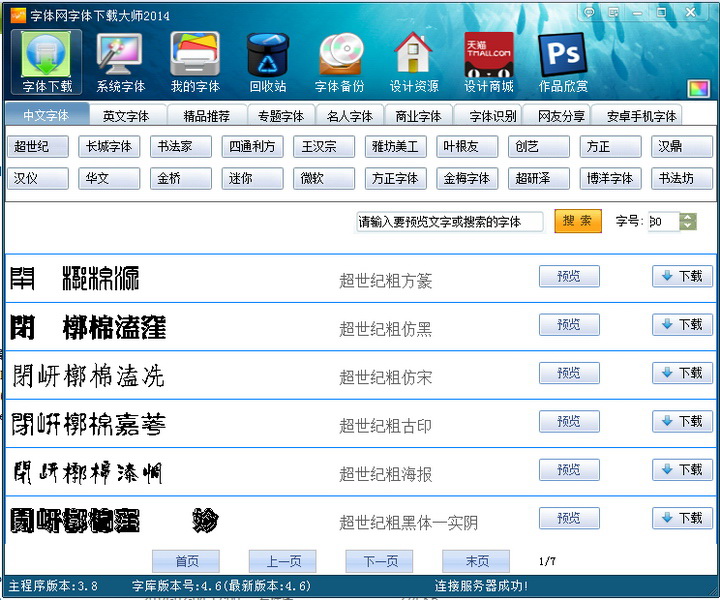The width and height of the screenshot is (720, 600).
Task: Download the 超世纪粗仿宋 font
Action: coord(682,373)
